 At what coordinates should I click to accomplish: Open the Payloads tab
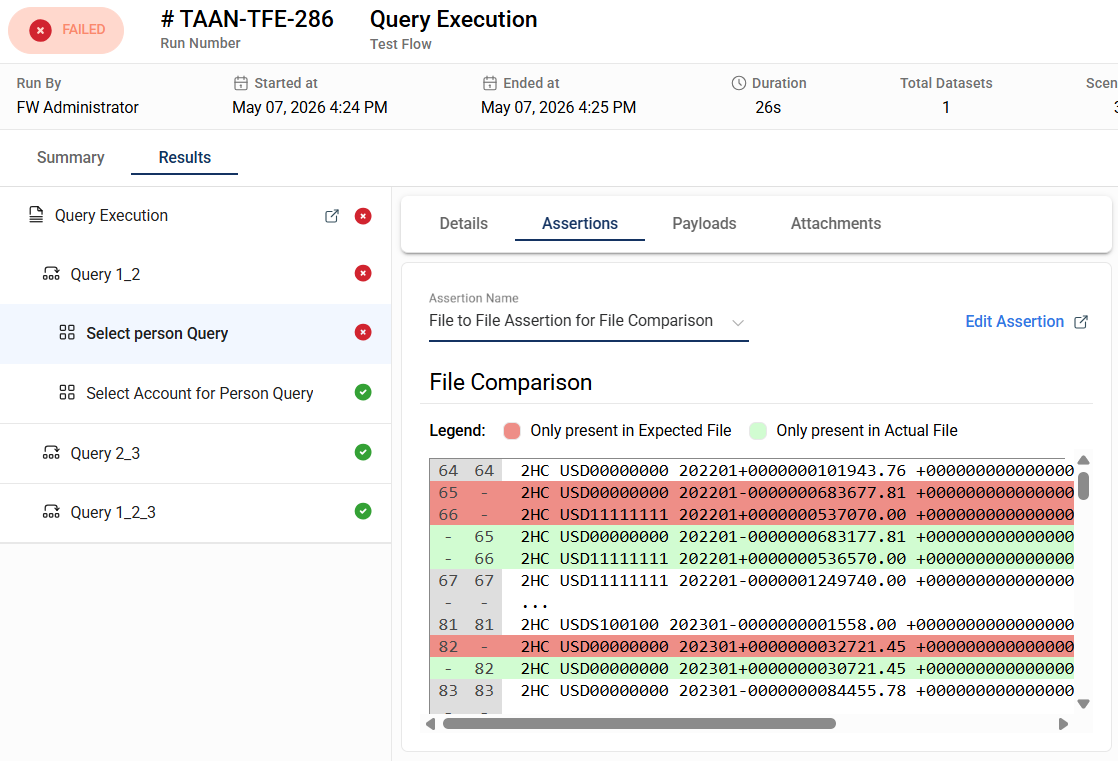(x=704, y=223)
